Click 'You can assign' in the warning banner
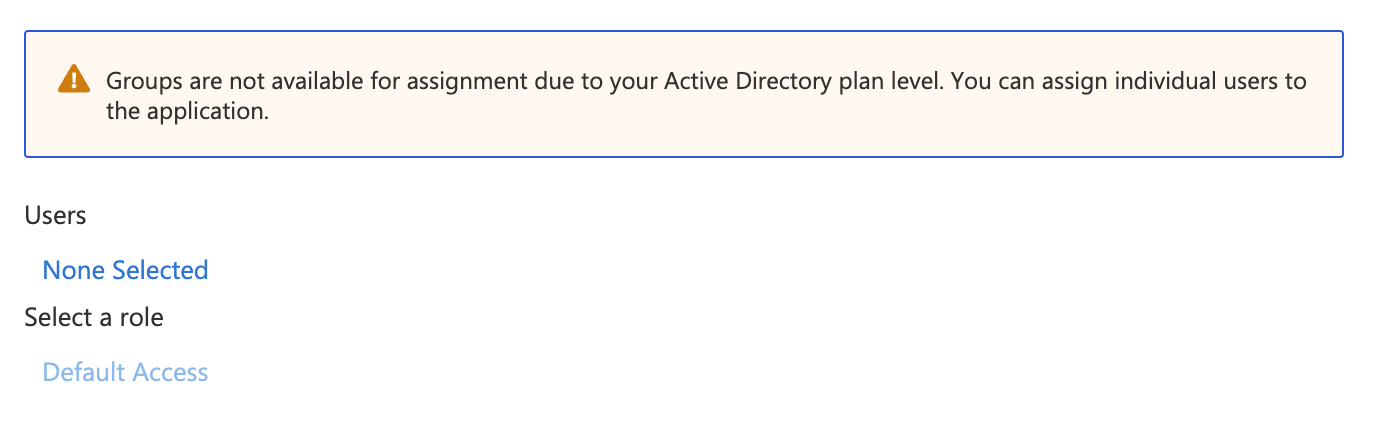Viewport: 1394px width, 434px height. (1020, 81)
